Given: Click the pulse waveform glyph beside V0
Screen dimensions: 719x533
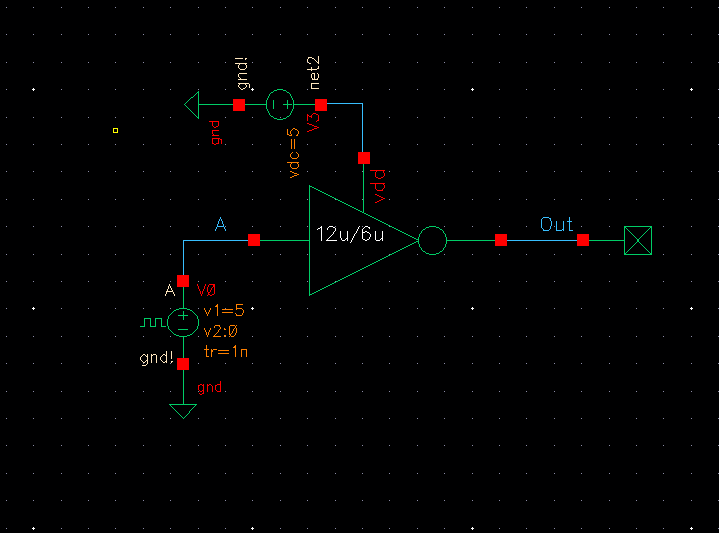Looking at the screenshot, I should [153, 322].
